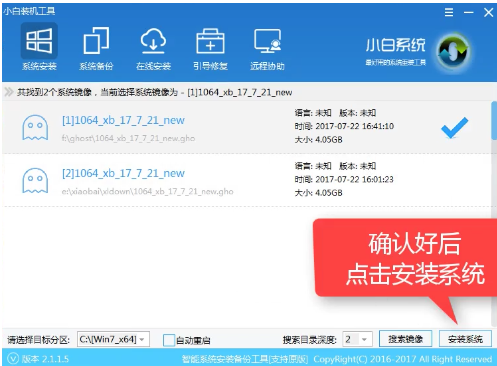This screenshot has height=366, width=497.
Task: Click the 搜索镜像 button
Action: [405, 339]
